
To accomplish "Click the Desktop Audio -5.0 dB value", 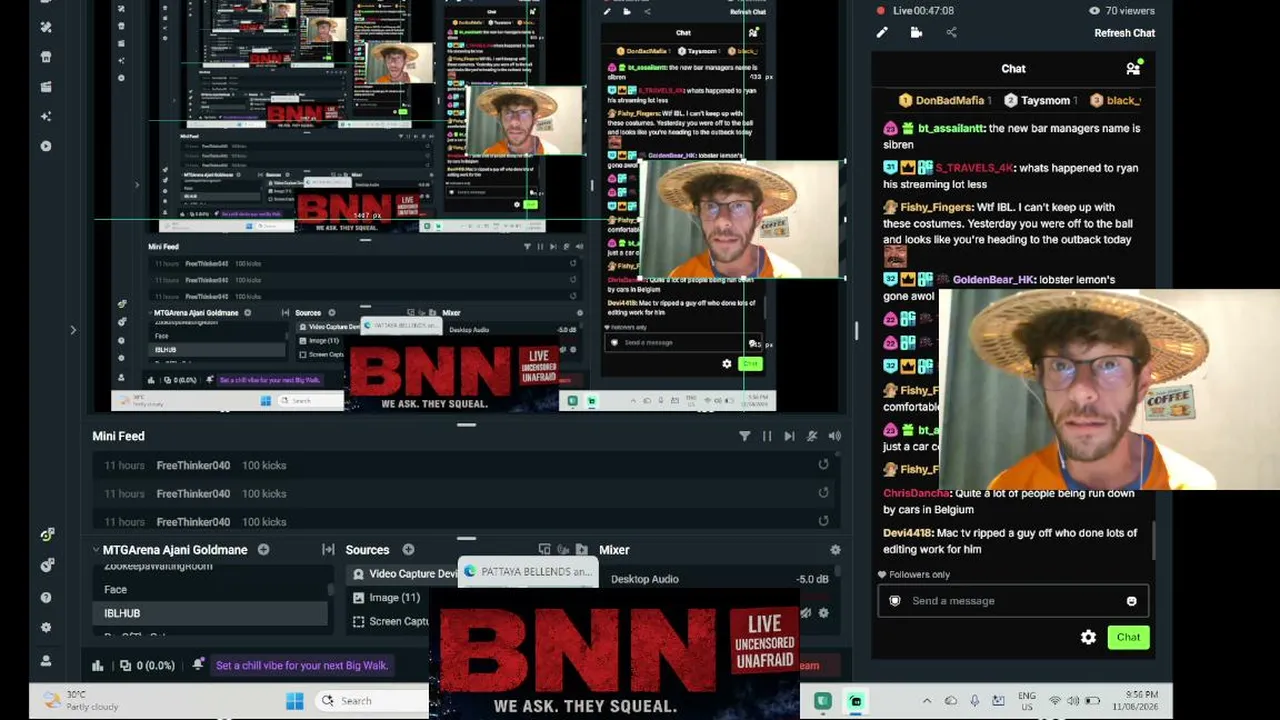I will [812, 579].
